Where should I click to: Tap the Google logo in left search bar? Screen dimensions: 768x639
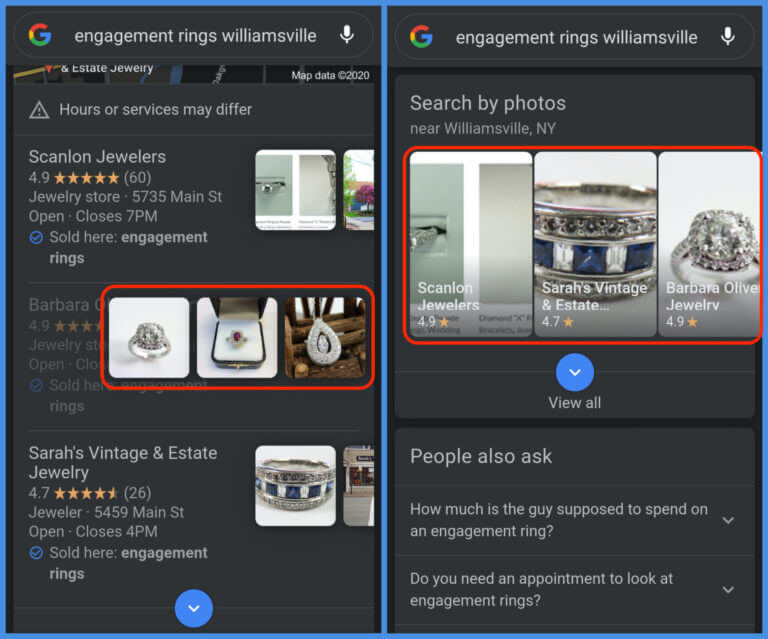pyautogui.click(x=40, y=36)
